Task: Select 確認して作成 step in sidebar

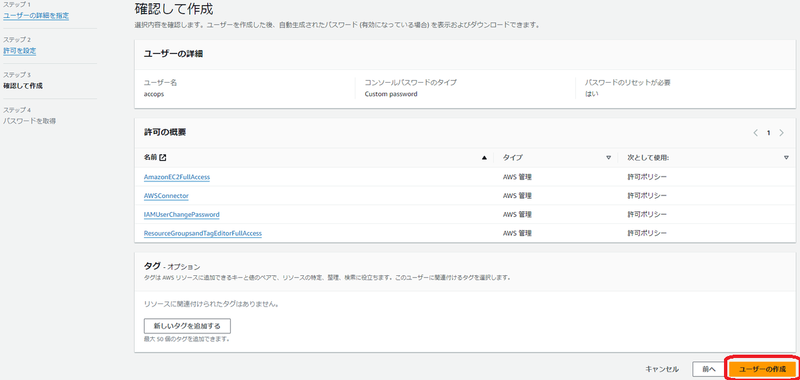Action: (x=23, y=86)
